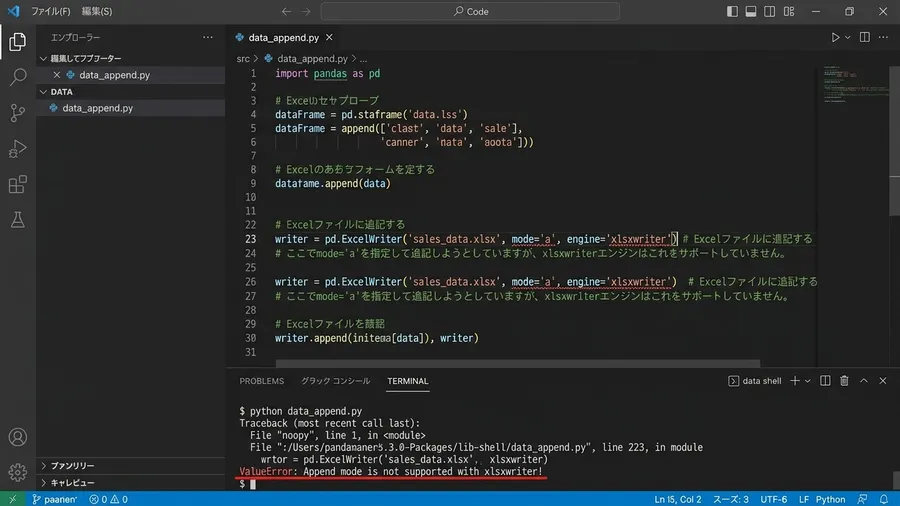Open the customize layout icon
The height and width of the screenshot is (506, 900).
[x=789, y=11]
